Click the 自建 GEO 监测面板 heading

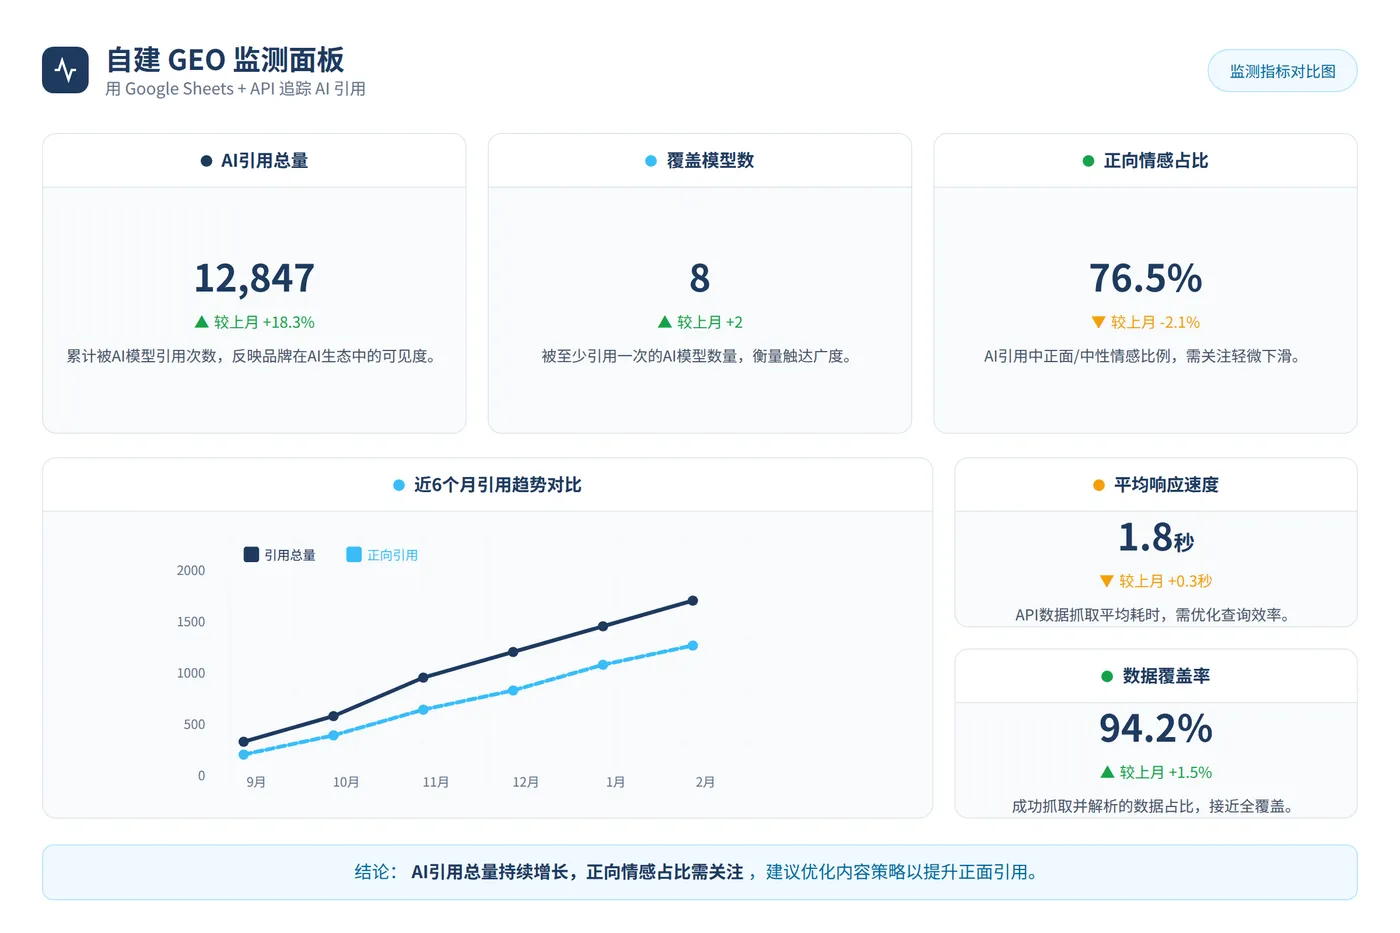(225, 60)
